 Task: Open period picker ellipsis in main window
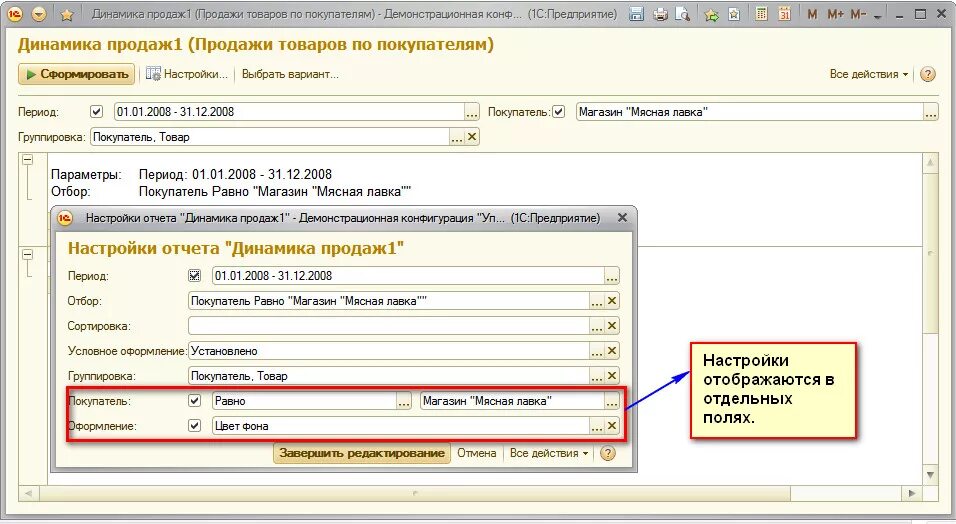point(472,112)
